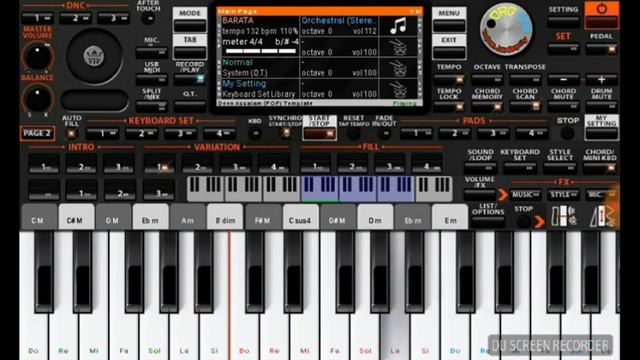Turn the Master Volume knob
The width and height of the screenshot is (640, 360).
(x=38, y=56)
